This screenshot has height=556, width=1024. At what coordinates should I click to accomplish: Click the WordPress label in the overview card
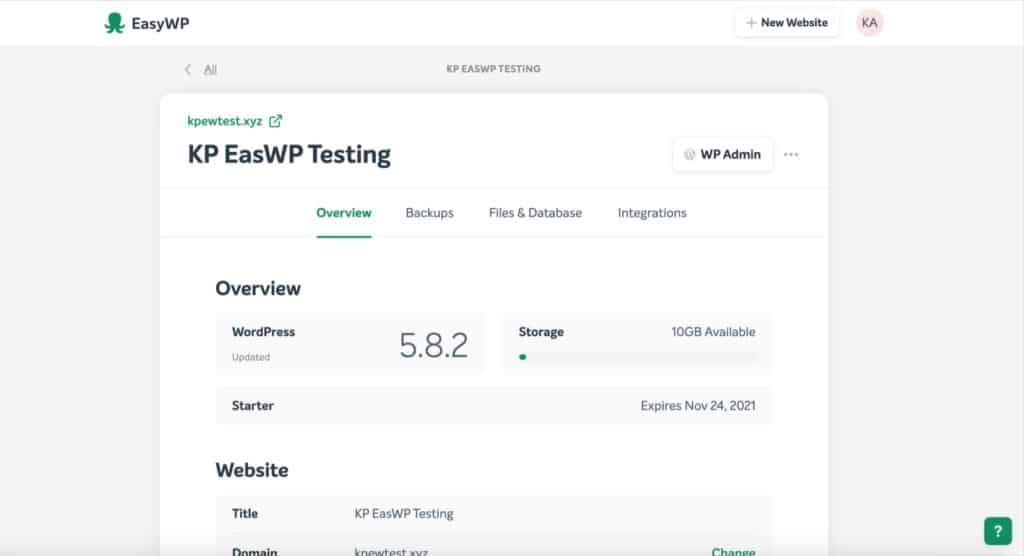click(x=263, y=332)
